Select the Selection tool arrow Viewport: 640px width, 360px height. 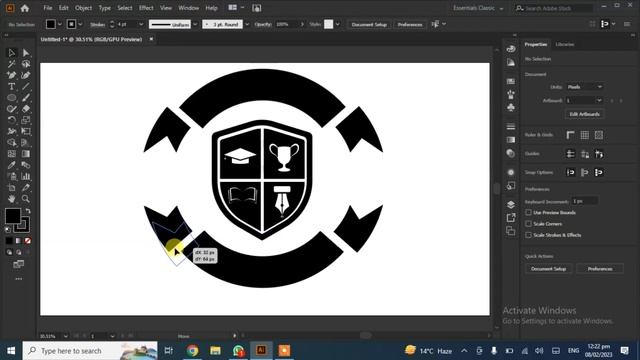point(11,53)
